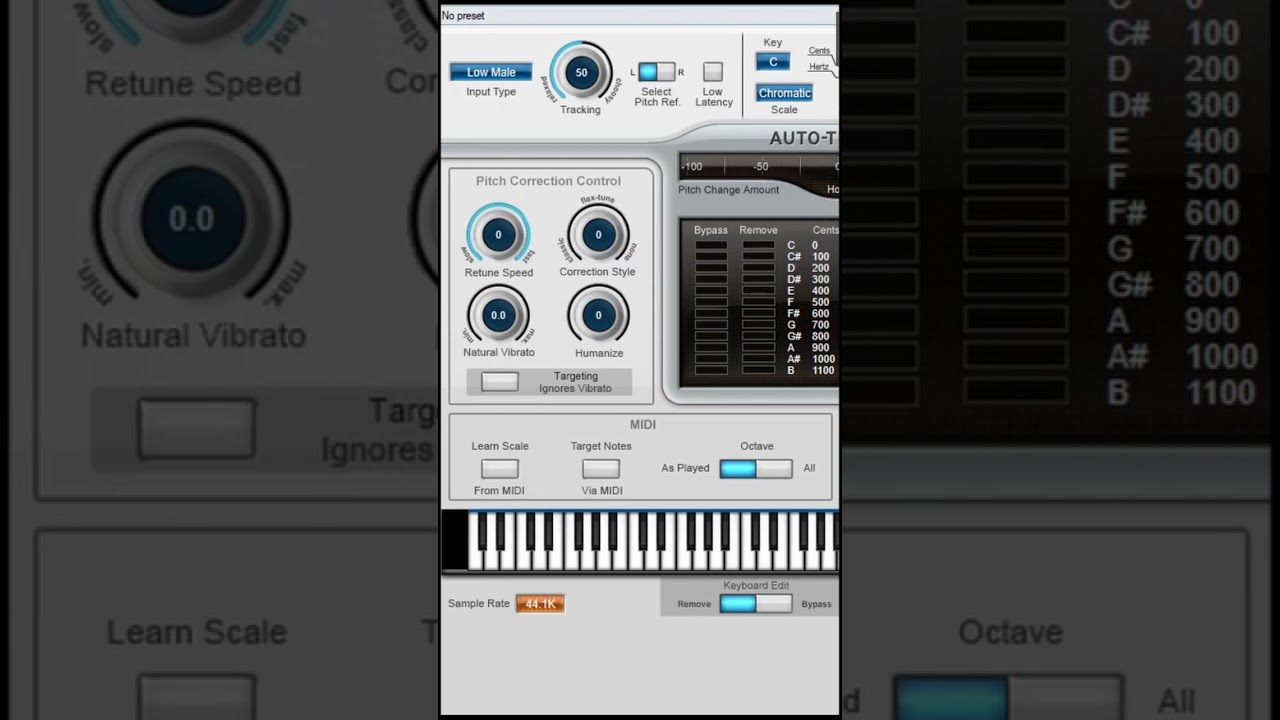Click the 'MIDI' section heading

tap(643, 425)
